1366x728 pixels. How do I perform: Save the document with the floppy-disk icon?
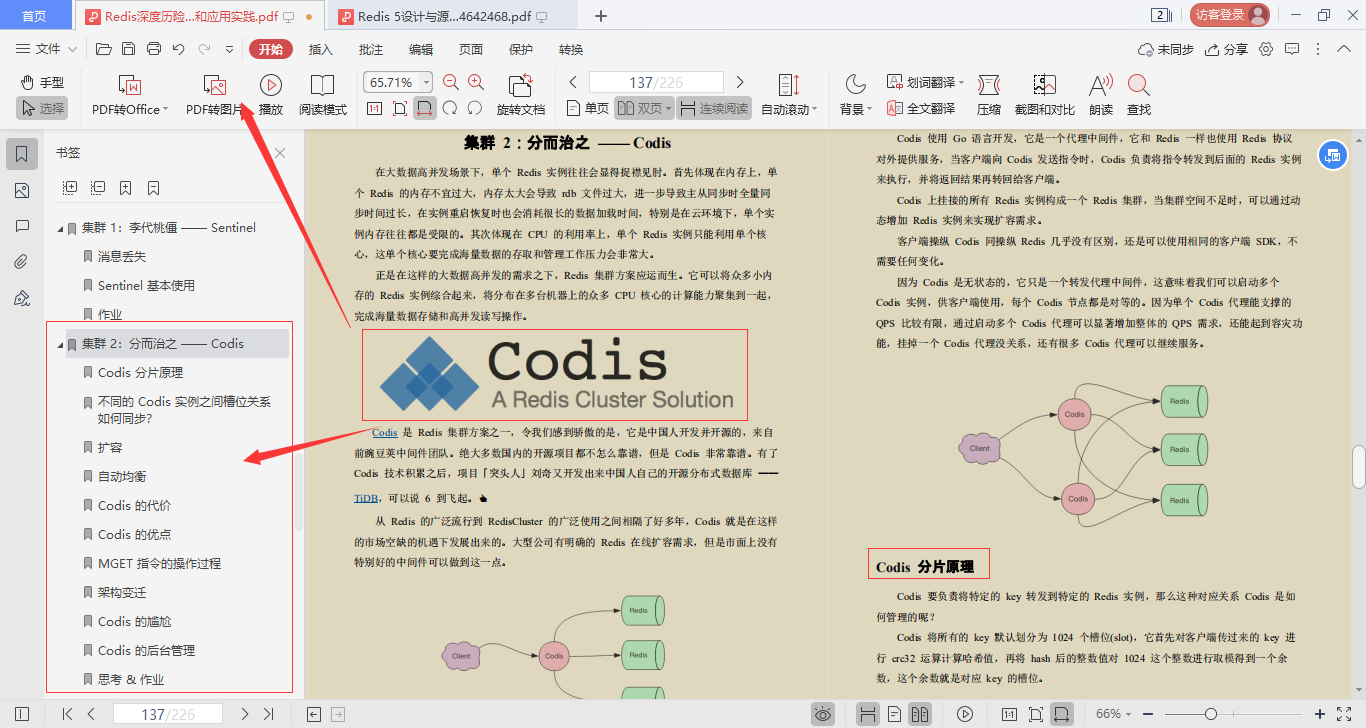[128, 49]
